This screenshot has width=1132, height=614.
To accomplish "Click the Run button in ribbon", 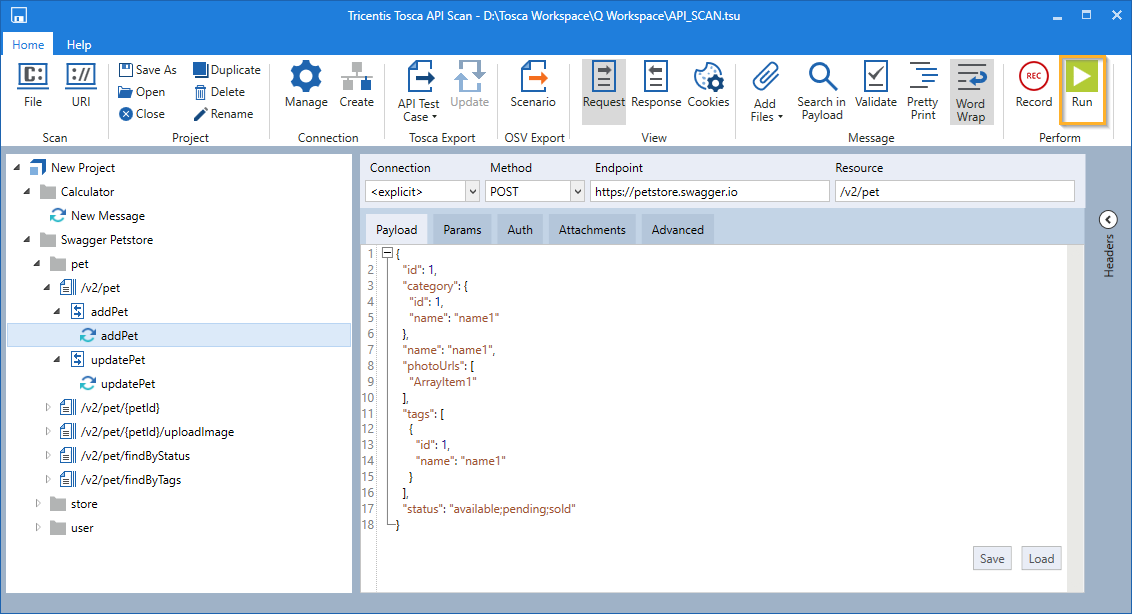I will [1082, 88].
